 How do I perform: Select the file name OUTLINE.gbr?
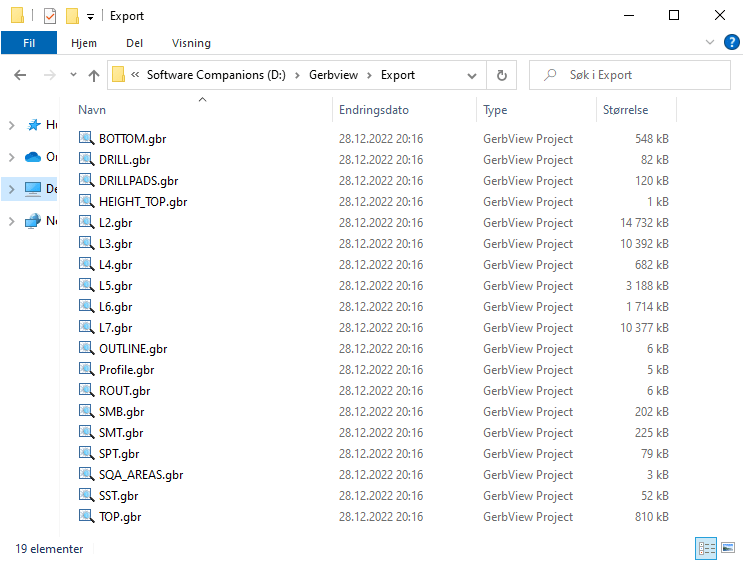pos(133,349)
